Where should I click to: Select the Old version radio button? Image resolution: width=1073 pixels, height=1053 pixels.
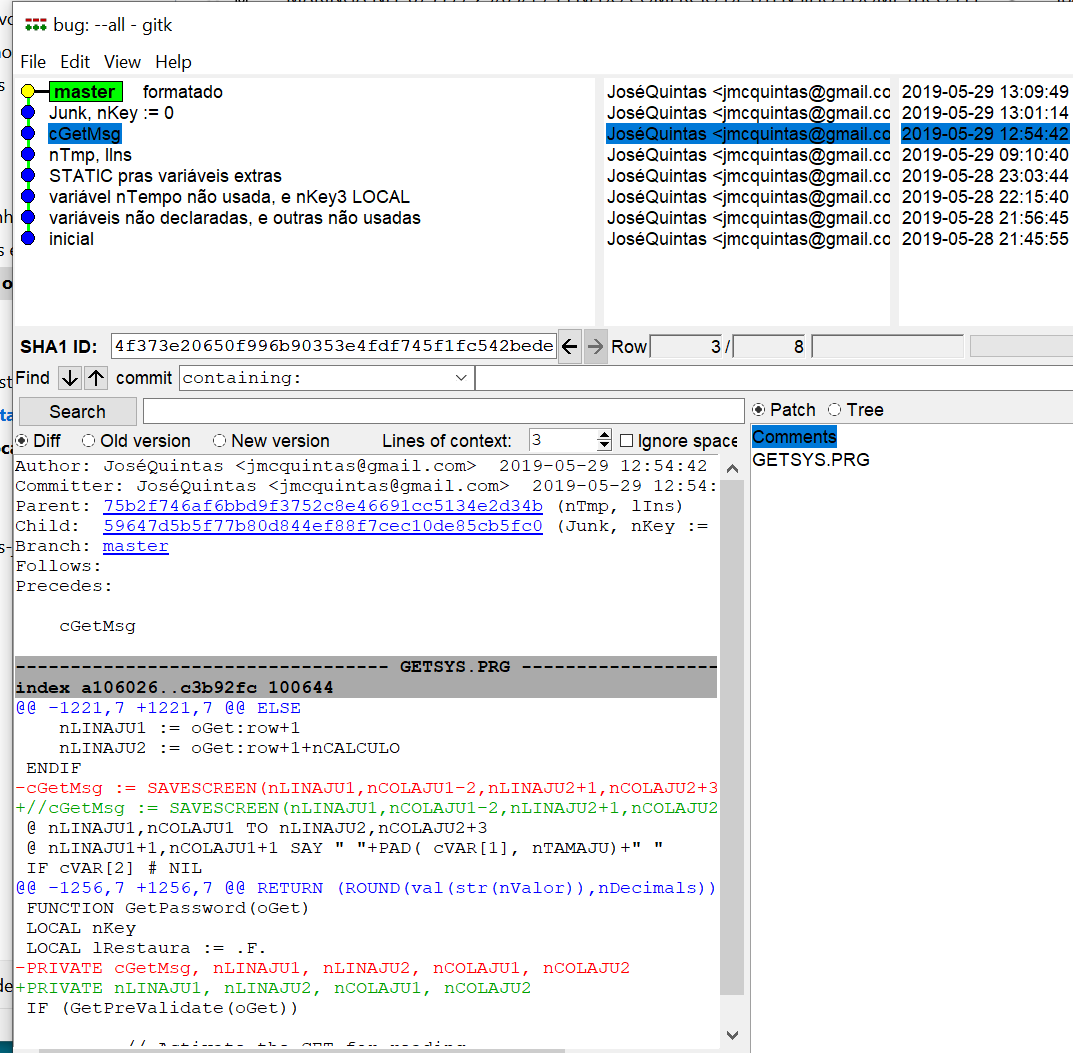coord(89,441)
